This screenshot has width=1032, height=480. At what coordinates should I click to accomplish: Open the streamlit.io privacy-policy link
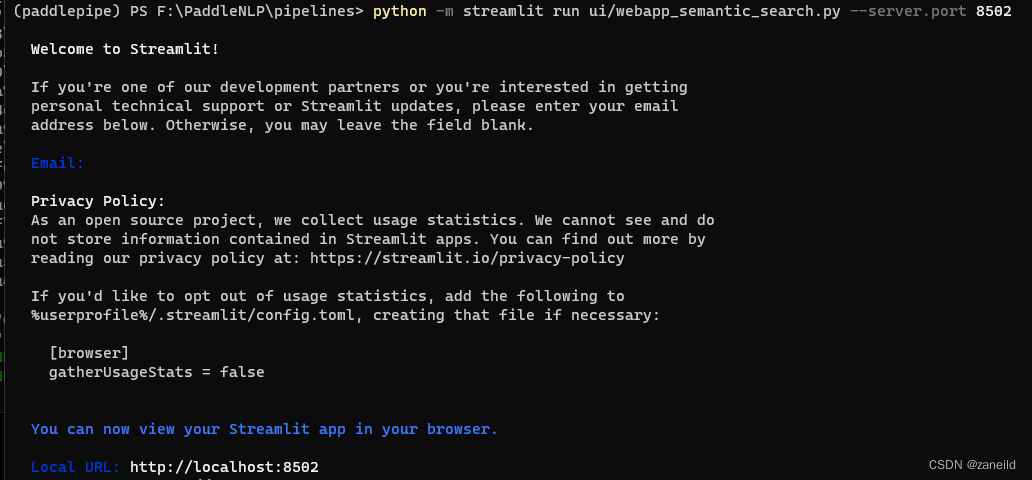click(467, 258)
